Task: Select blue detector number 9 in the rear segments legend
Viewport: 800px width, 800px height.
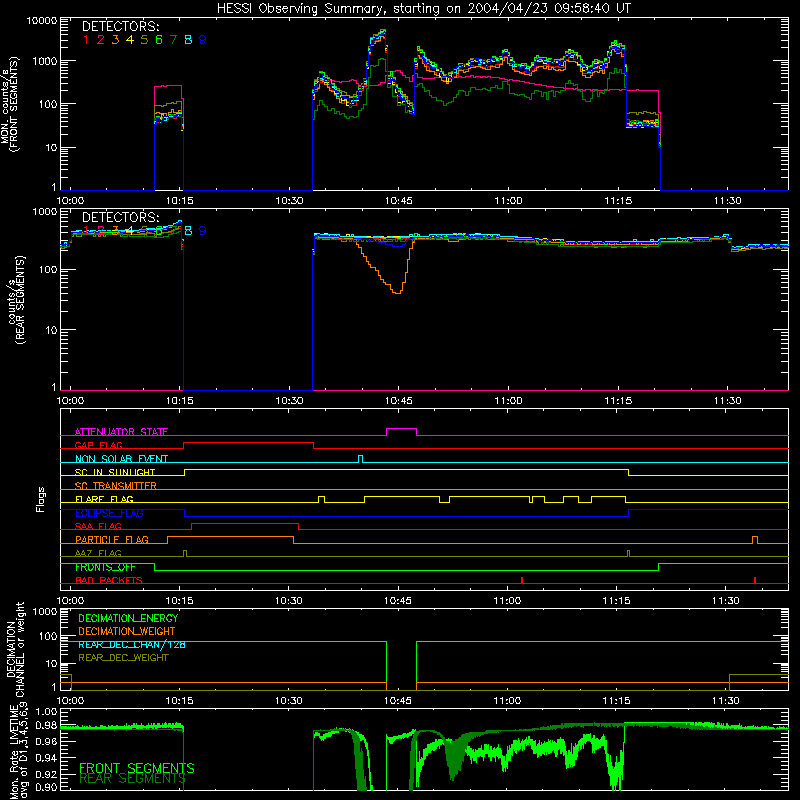Action: click(203, 231)
